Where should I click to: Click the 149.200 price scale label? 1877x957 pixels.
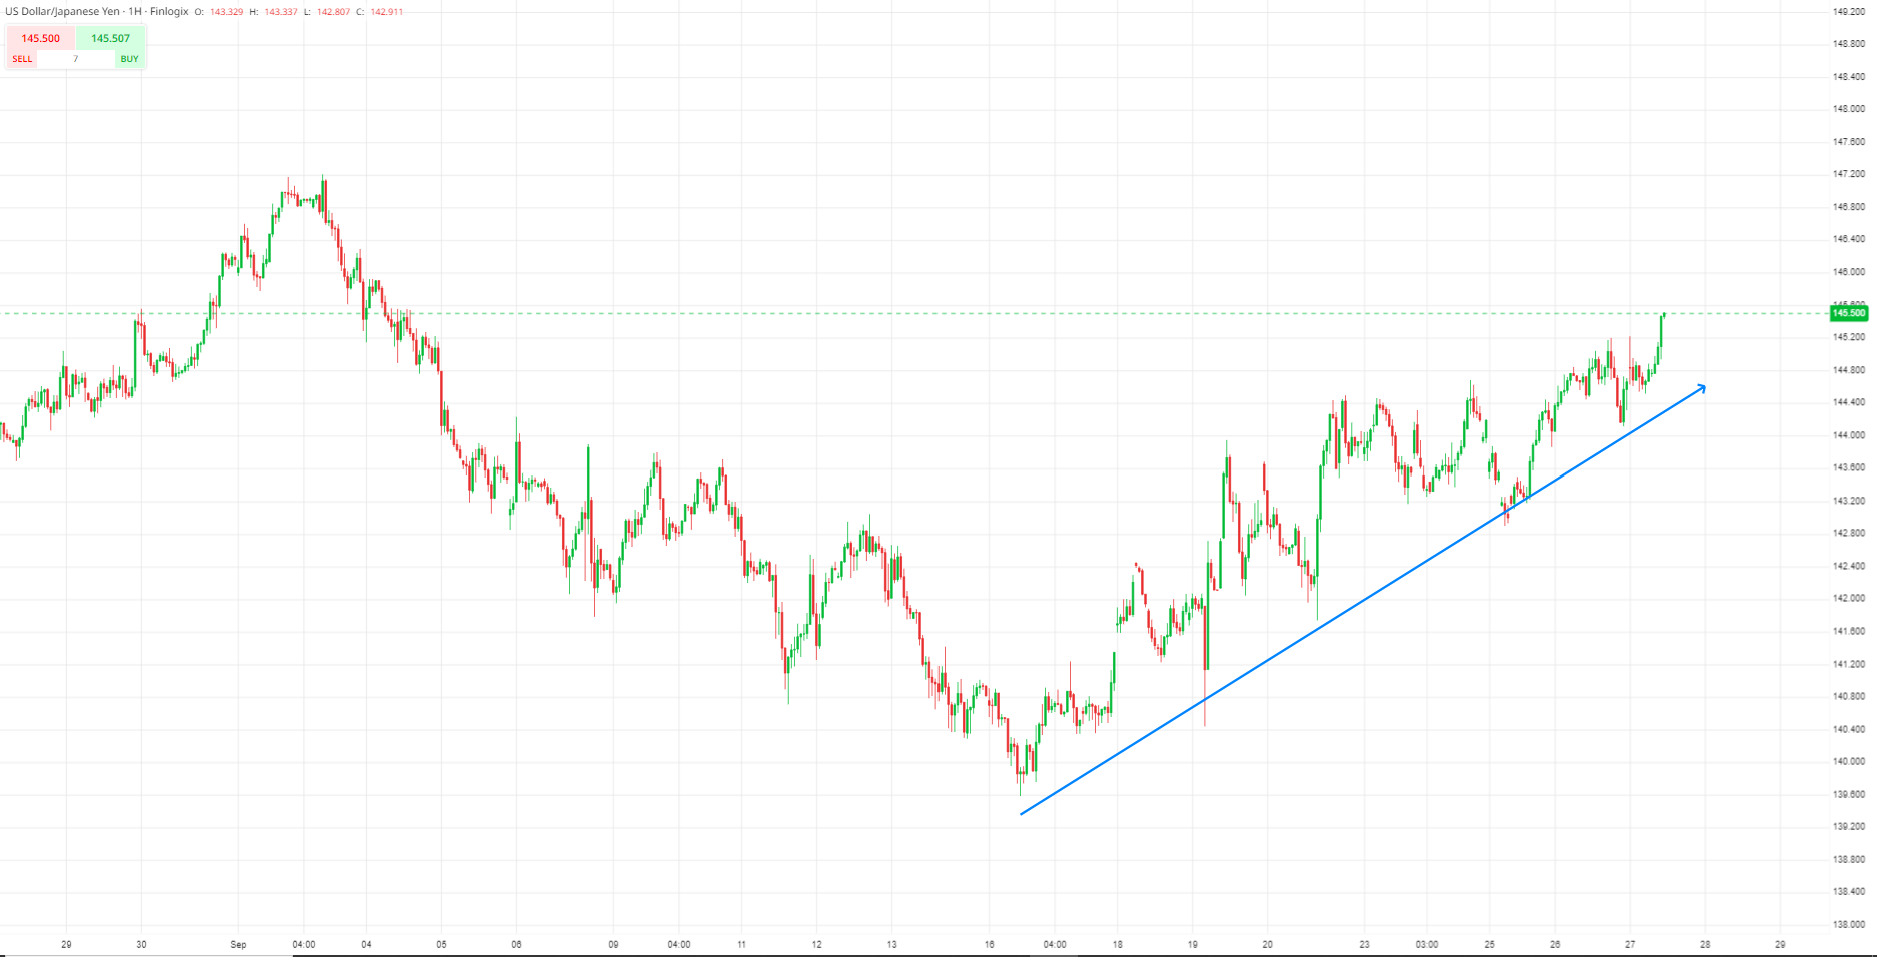(x=1848, y=12)
